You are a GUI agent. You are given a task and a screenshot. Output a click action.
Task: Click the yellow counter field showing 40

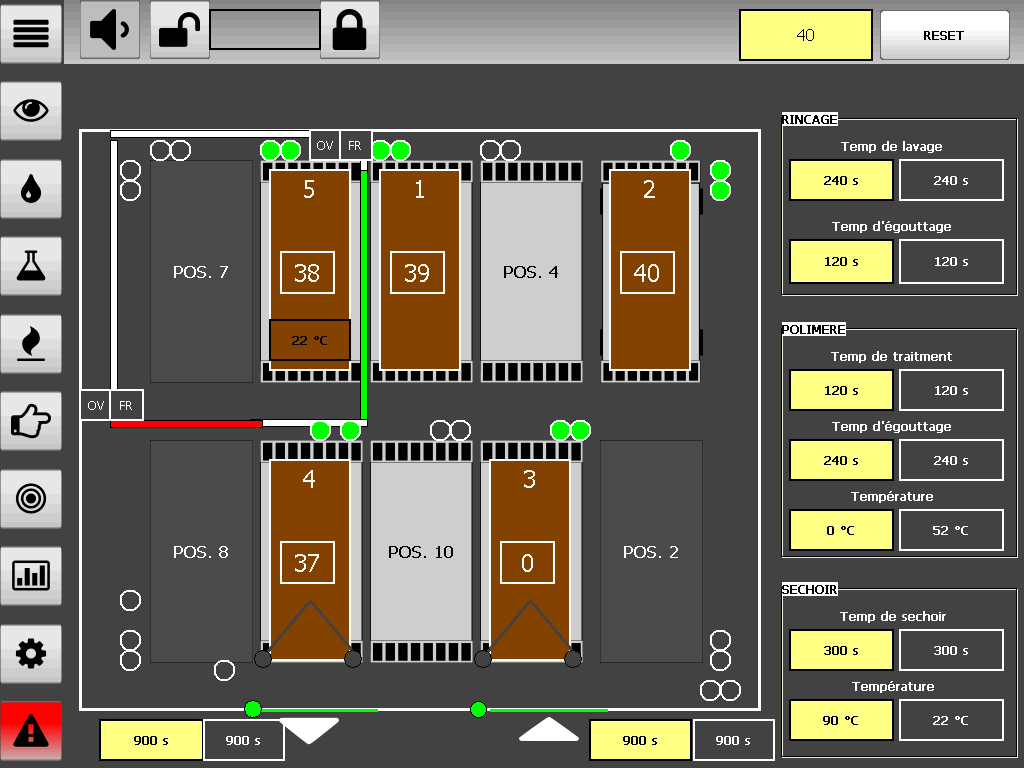(x=805, y=36)
